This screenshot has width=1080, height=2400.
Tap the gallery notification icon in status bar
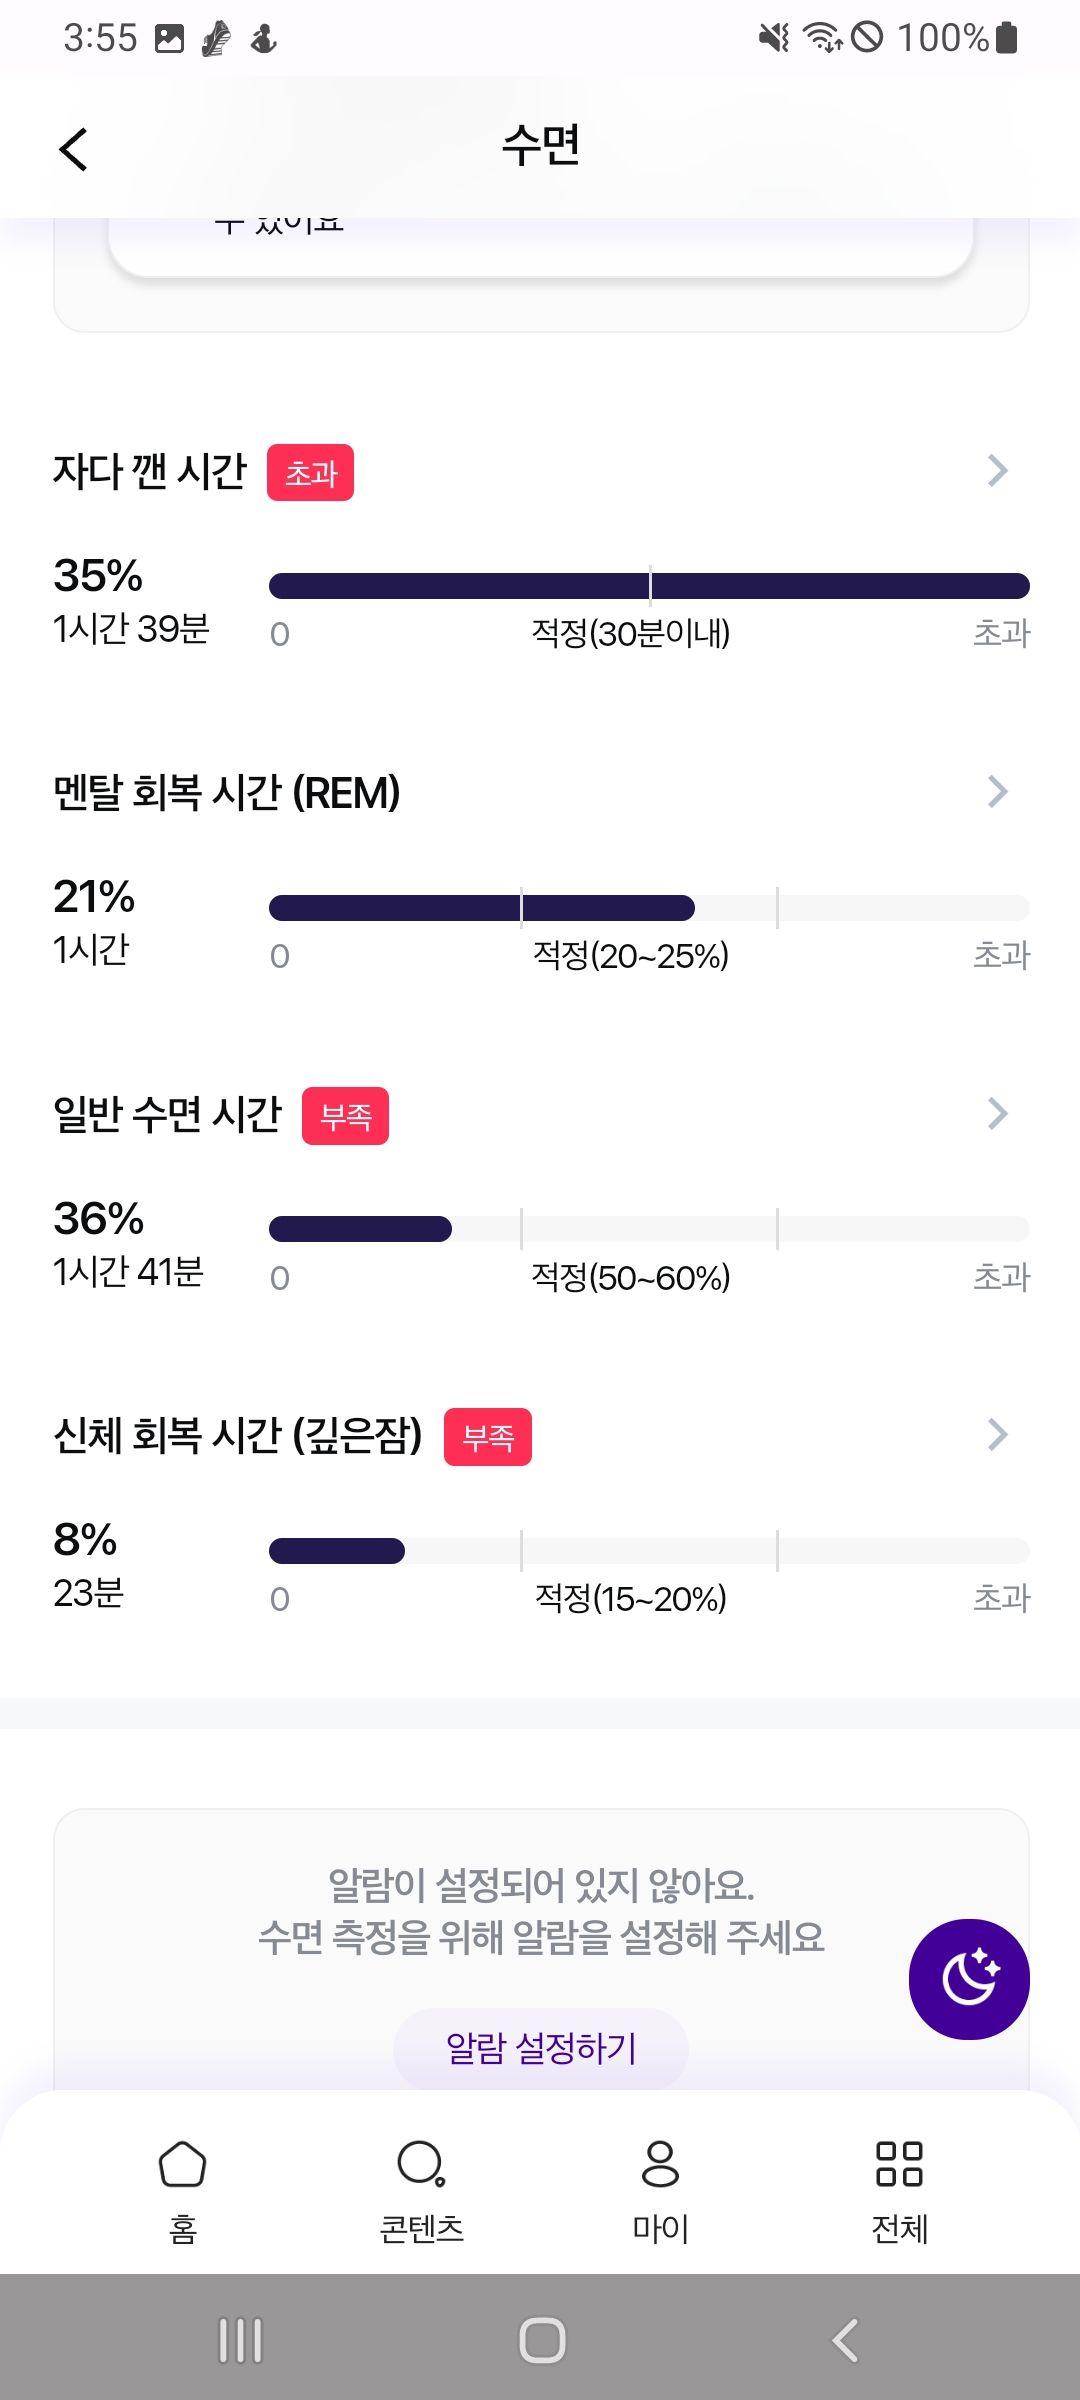click(x=170, y=39)
